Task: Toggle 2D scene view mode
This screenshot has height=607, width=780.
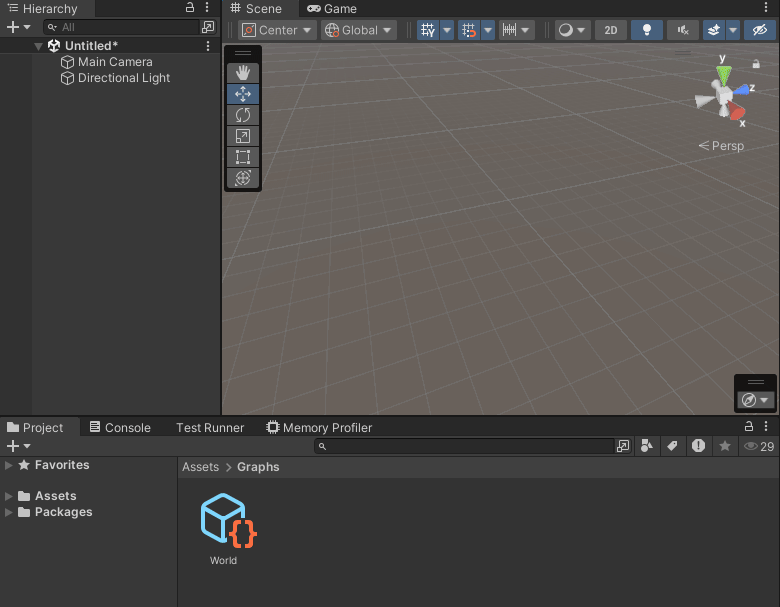Action: tap(610, 30)
